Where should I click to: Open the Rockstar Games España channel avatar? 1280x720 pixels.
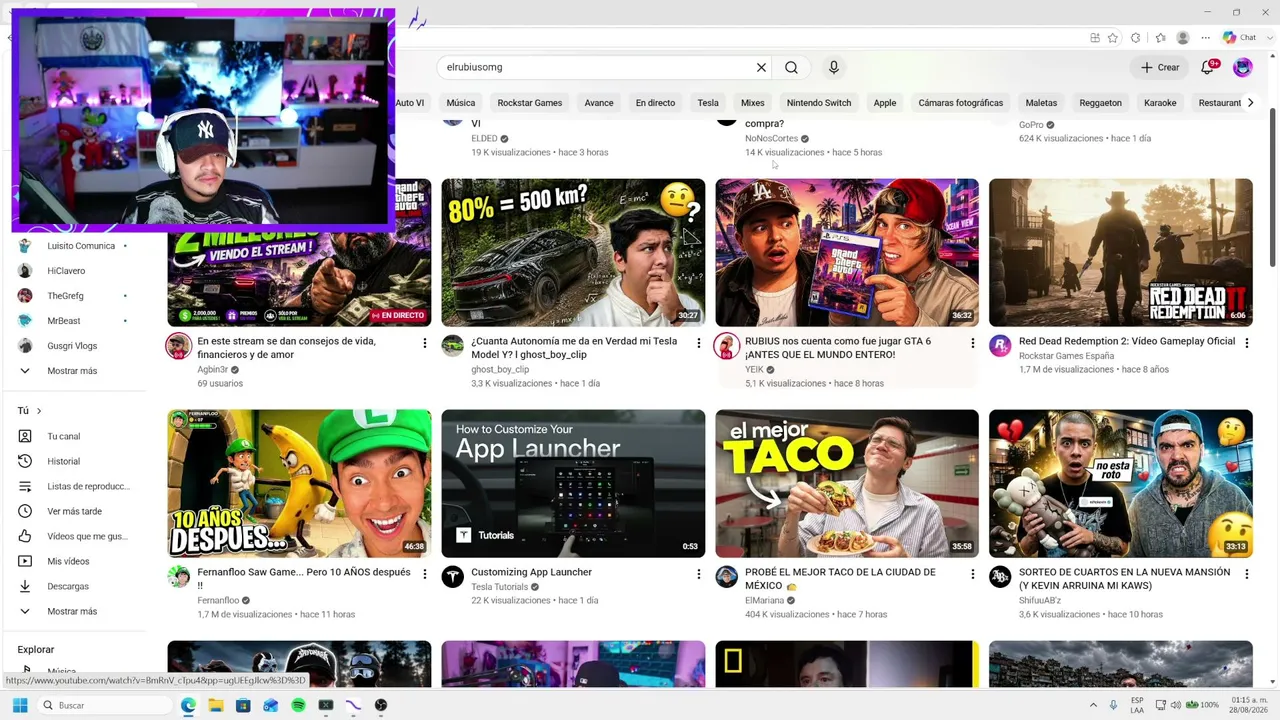(1000, 346)
